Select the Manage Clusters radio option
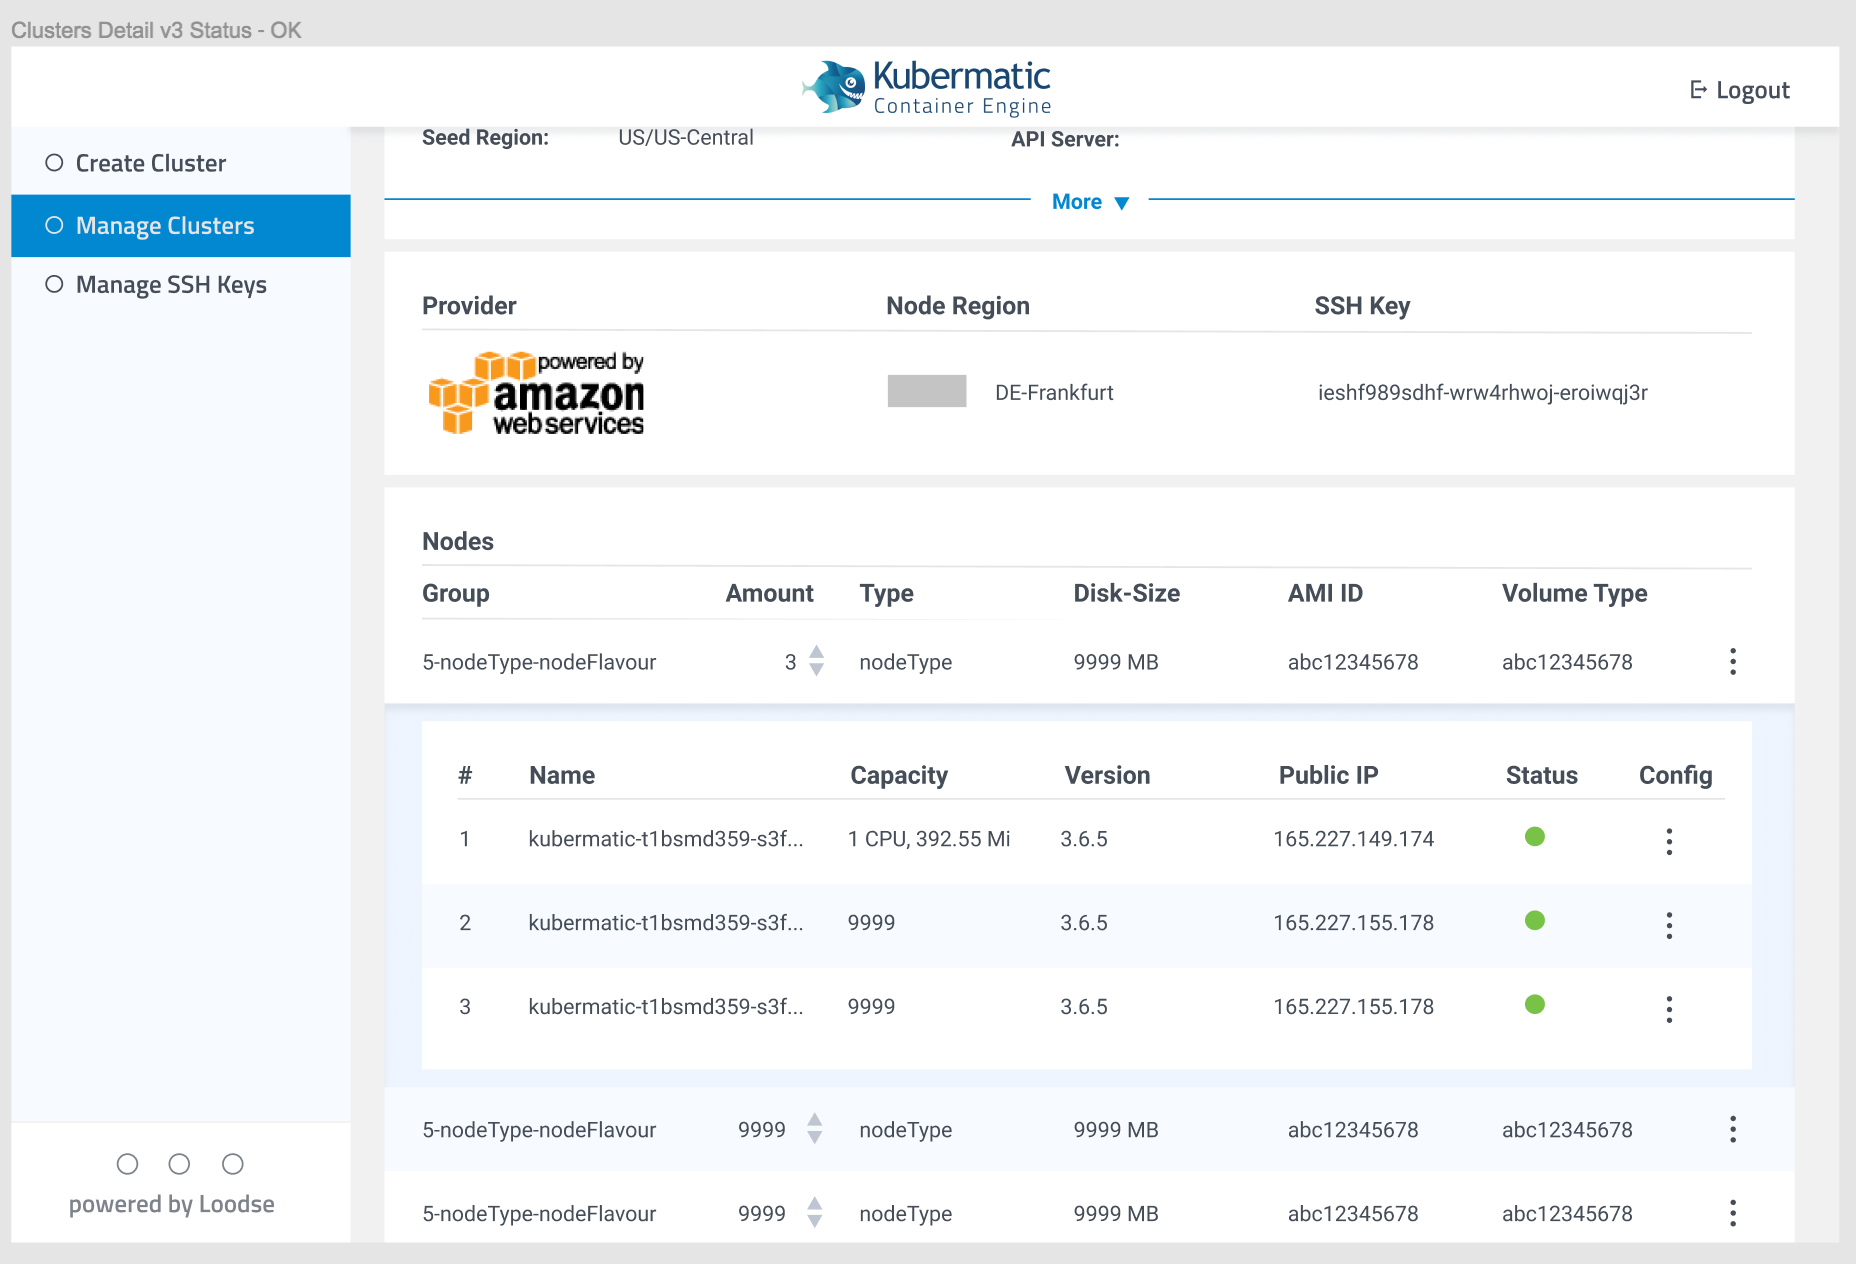The width and height of the screenshot is (1856, 1264). (x=53, y=225)
